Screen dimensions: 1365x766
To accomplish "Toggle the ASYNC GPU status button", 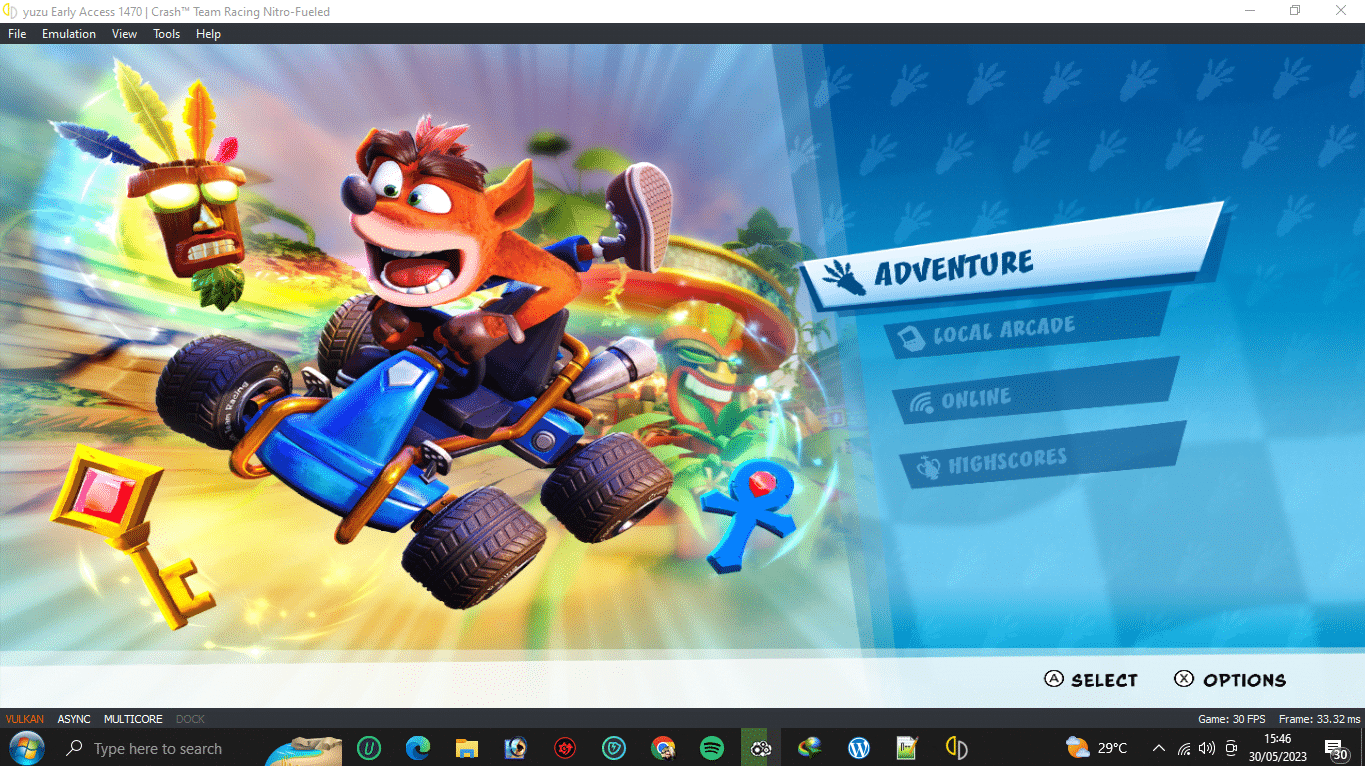I will click(x=74, y=719).
